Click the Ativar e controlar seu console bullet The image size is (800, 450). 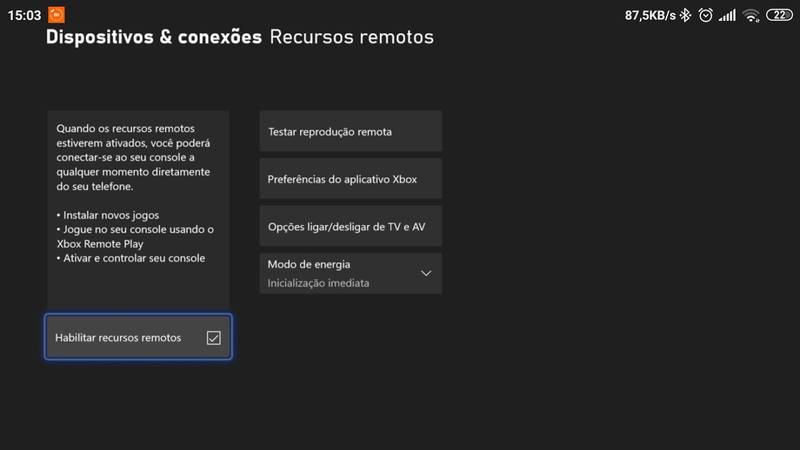coord(131,258)
